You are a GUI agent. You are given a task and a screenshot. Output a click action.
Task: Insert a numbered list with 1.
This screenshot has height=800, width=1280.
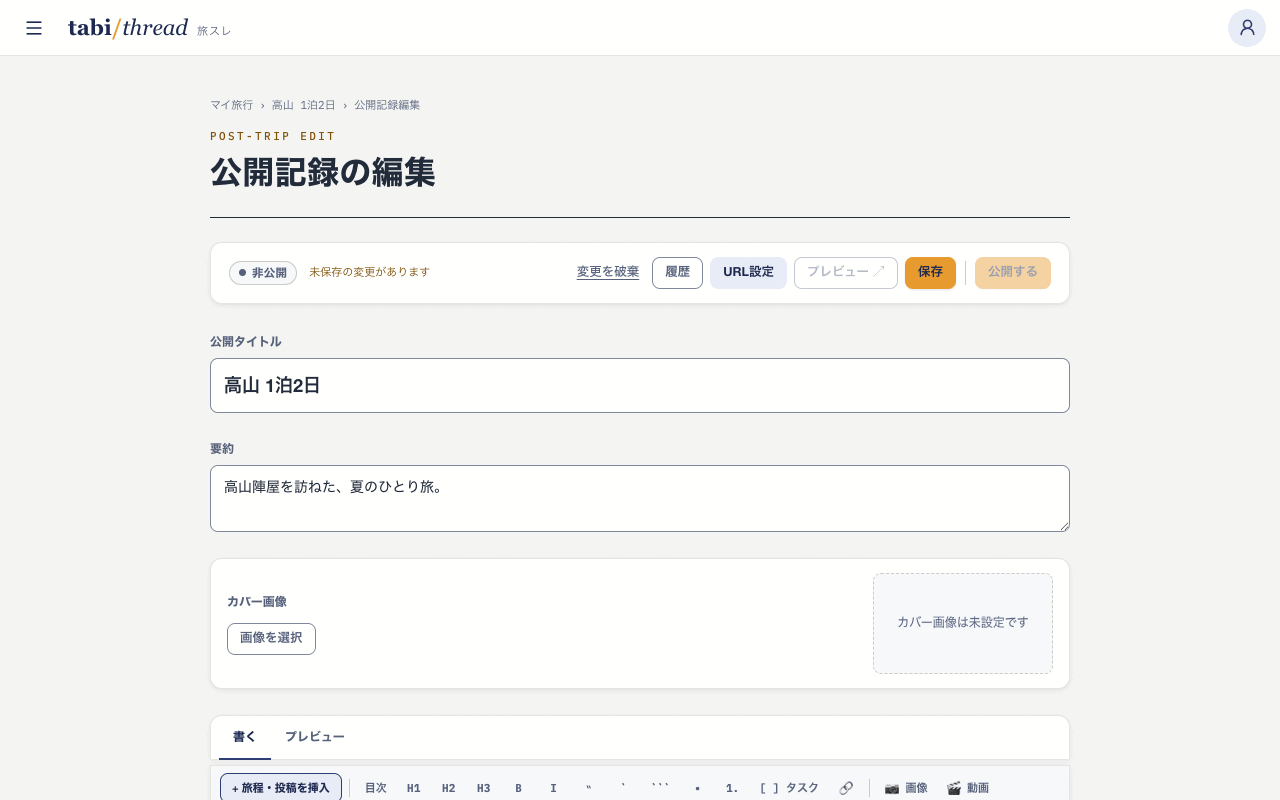coord(732,788)
